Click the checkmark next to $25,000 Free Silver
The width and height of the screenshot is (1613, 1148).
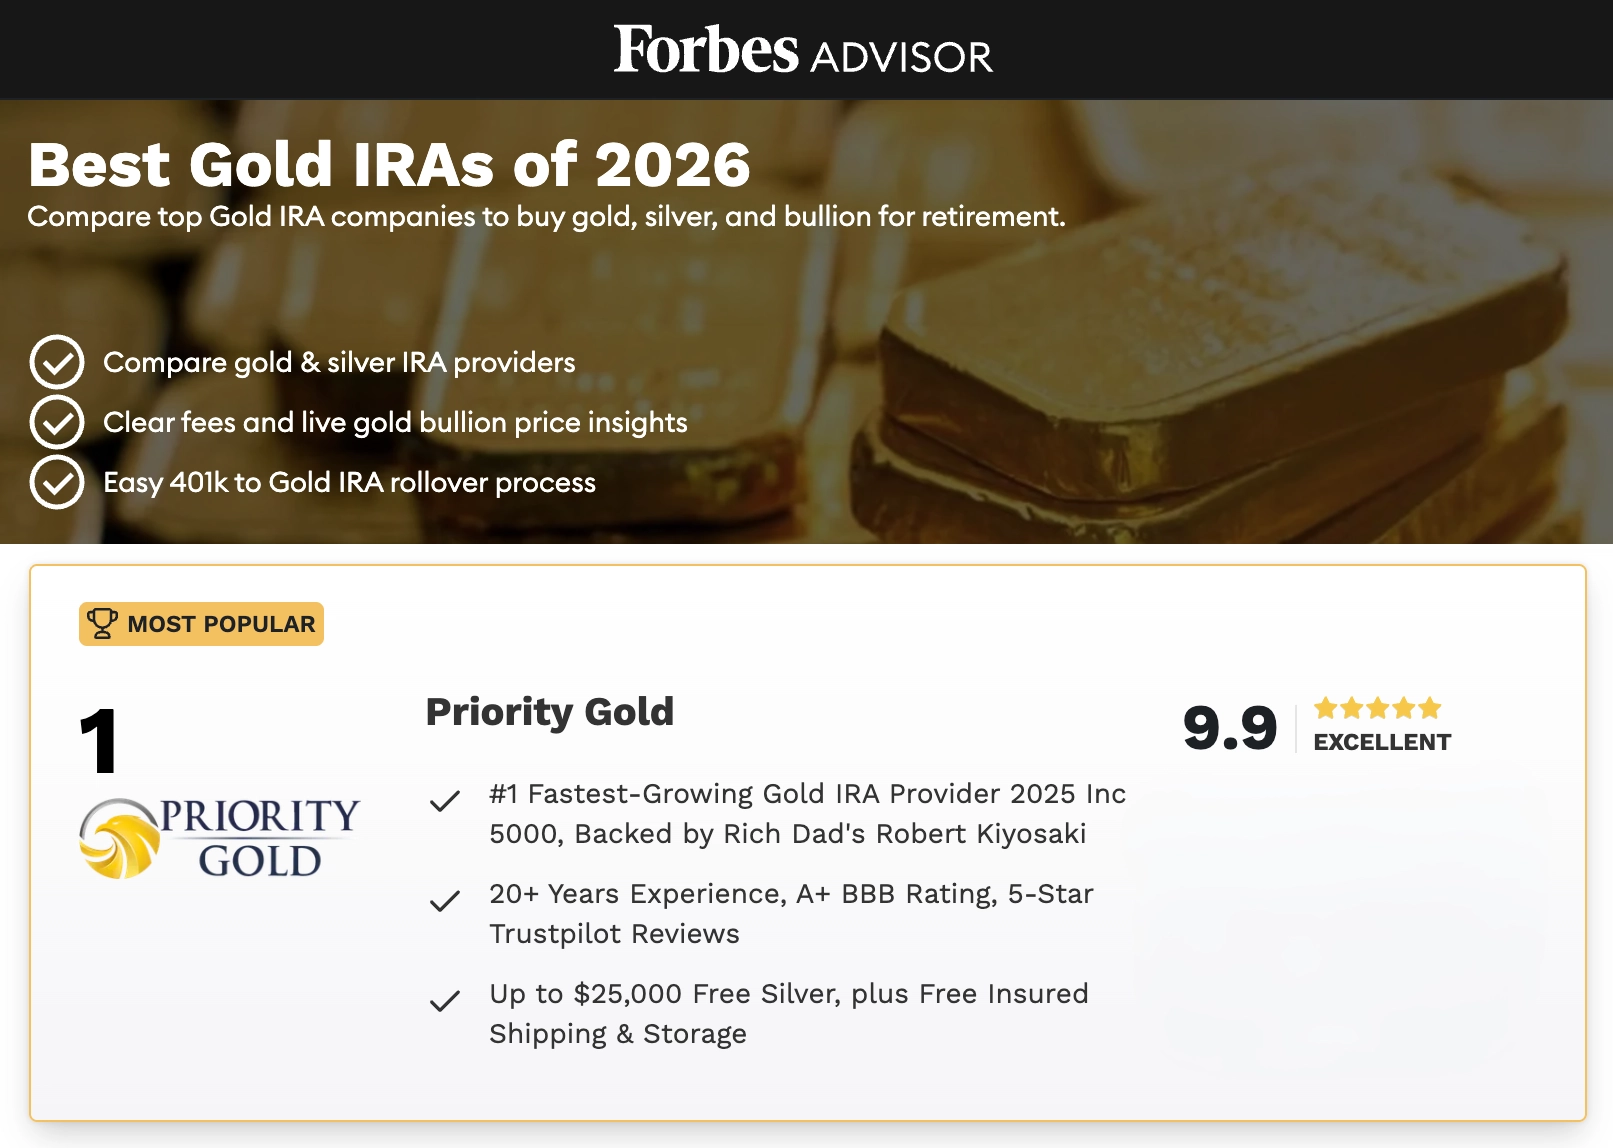[445, 1001]
